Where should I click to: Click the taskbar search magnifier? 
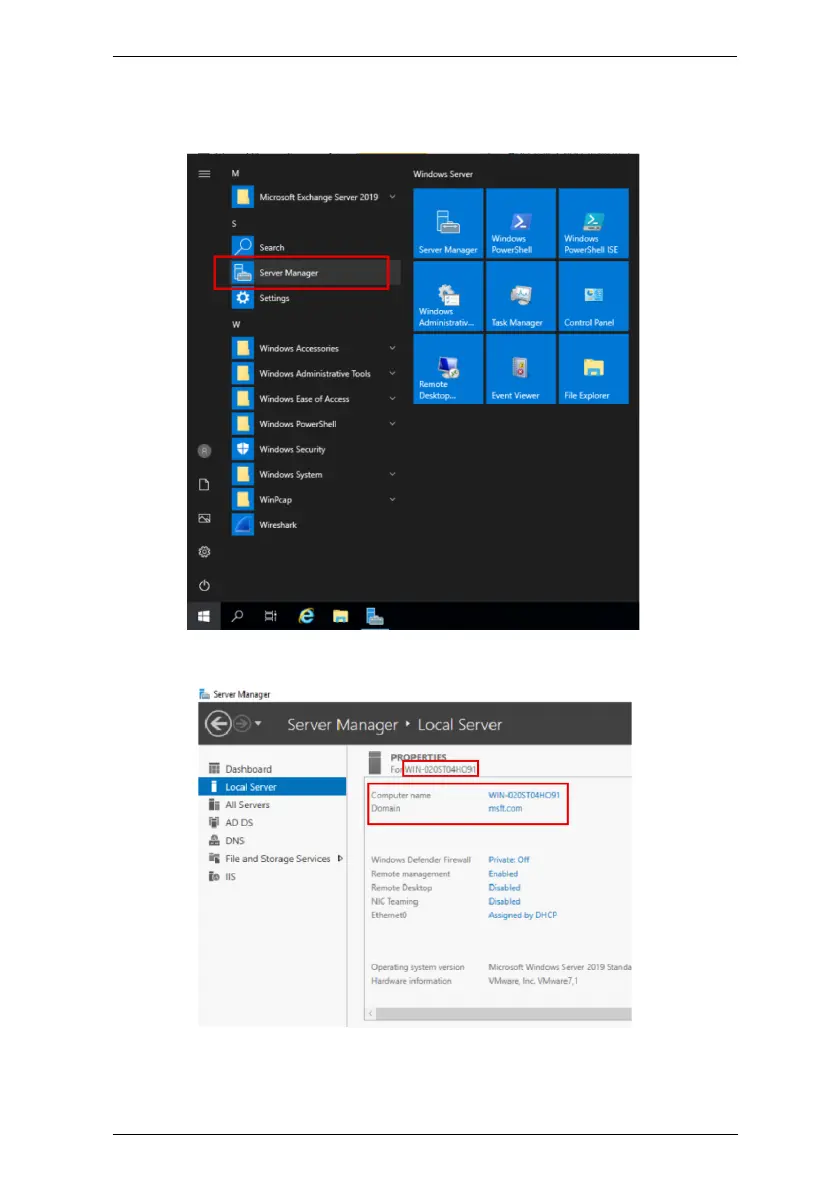(x=237, y=617)
